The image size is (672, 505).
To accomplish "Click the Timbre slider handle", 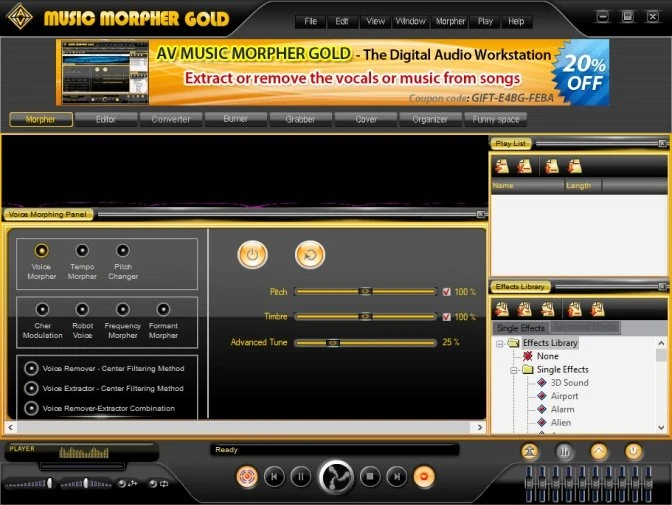I will point(365,316).
